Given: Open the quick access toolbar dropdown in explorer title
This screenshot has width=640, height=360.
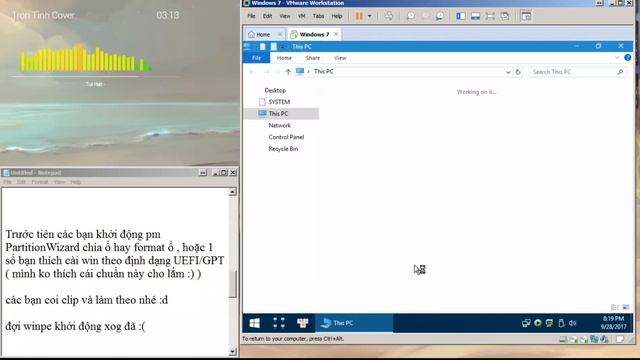Looking at the screenshot, I should coord(282,47).
